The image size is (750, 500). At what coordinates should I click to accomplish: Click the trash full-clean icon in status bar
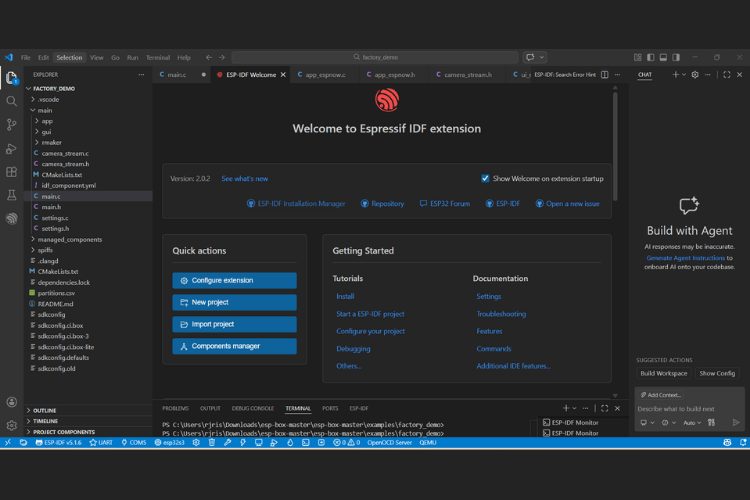(x=211, y=443)
